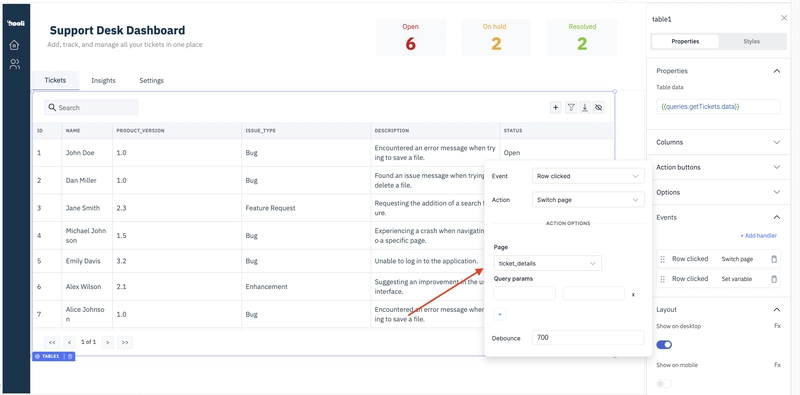This screenshot has height=395, width=800.
Task: Delete the Switch page event handler
Action: [774, 259]
